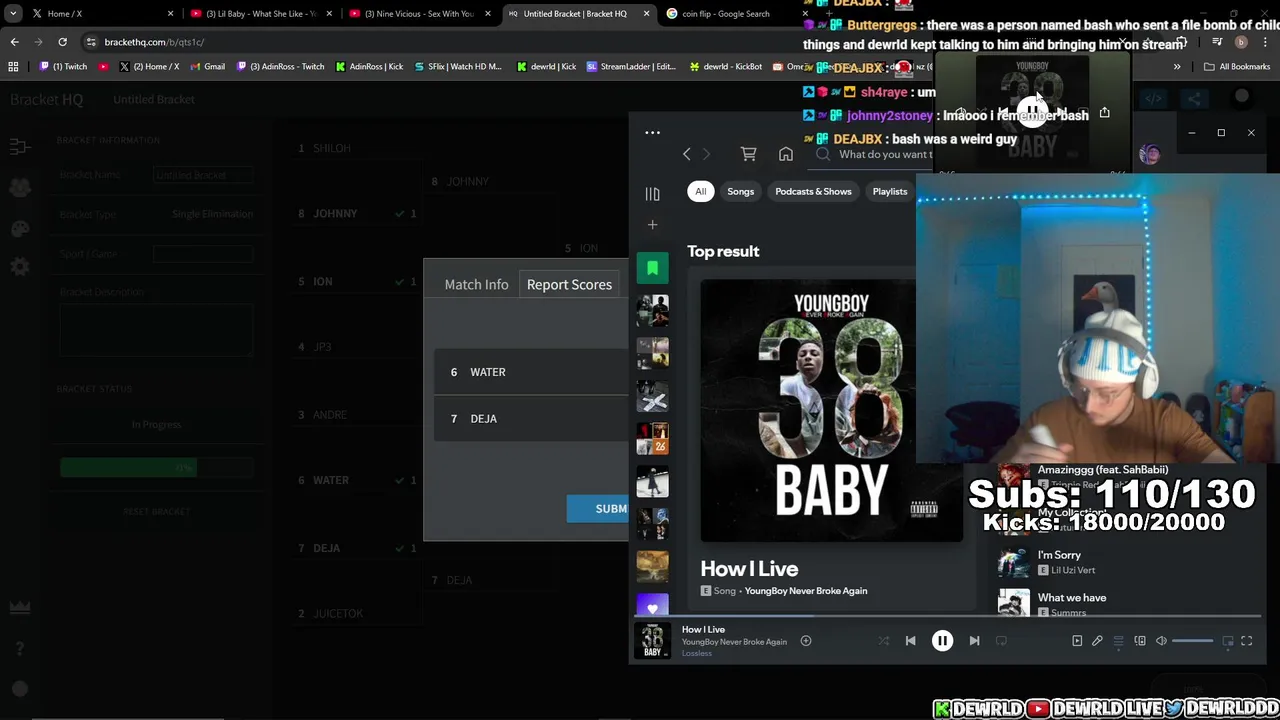This screenshot has width=1280, height=720.
Task: Filter search results by Playlists
Action: (890, 191)
